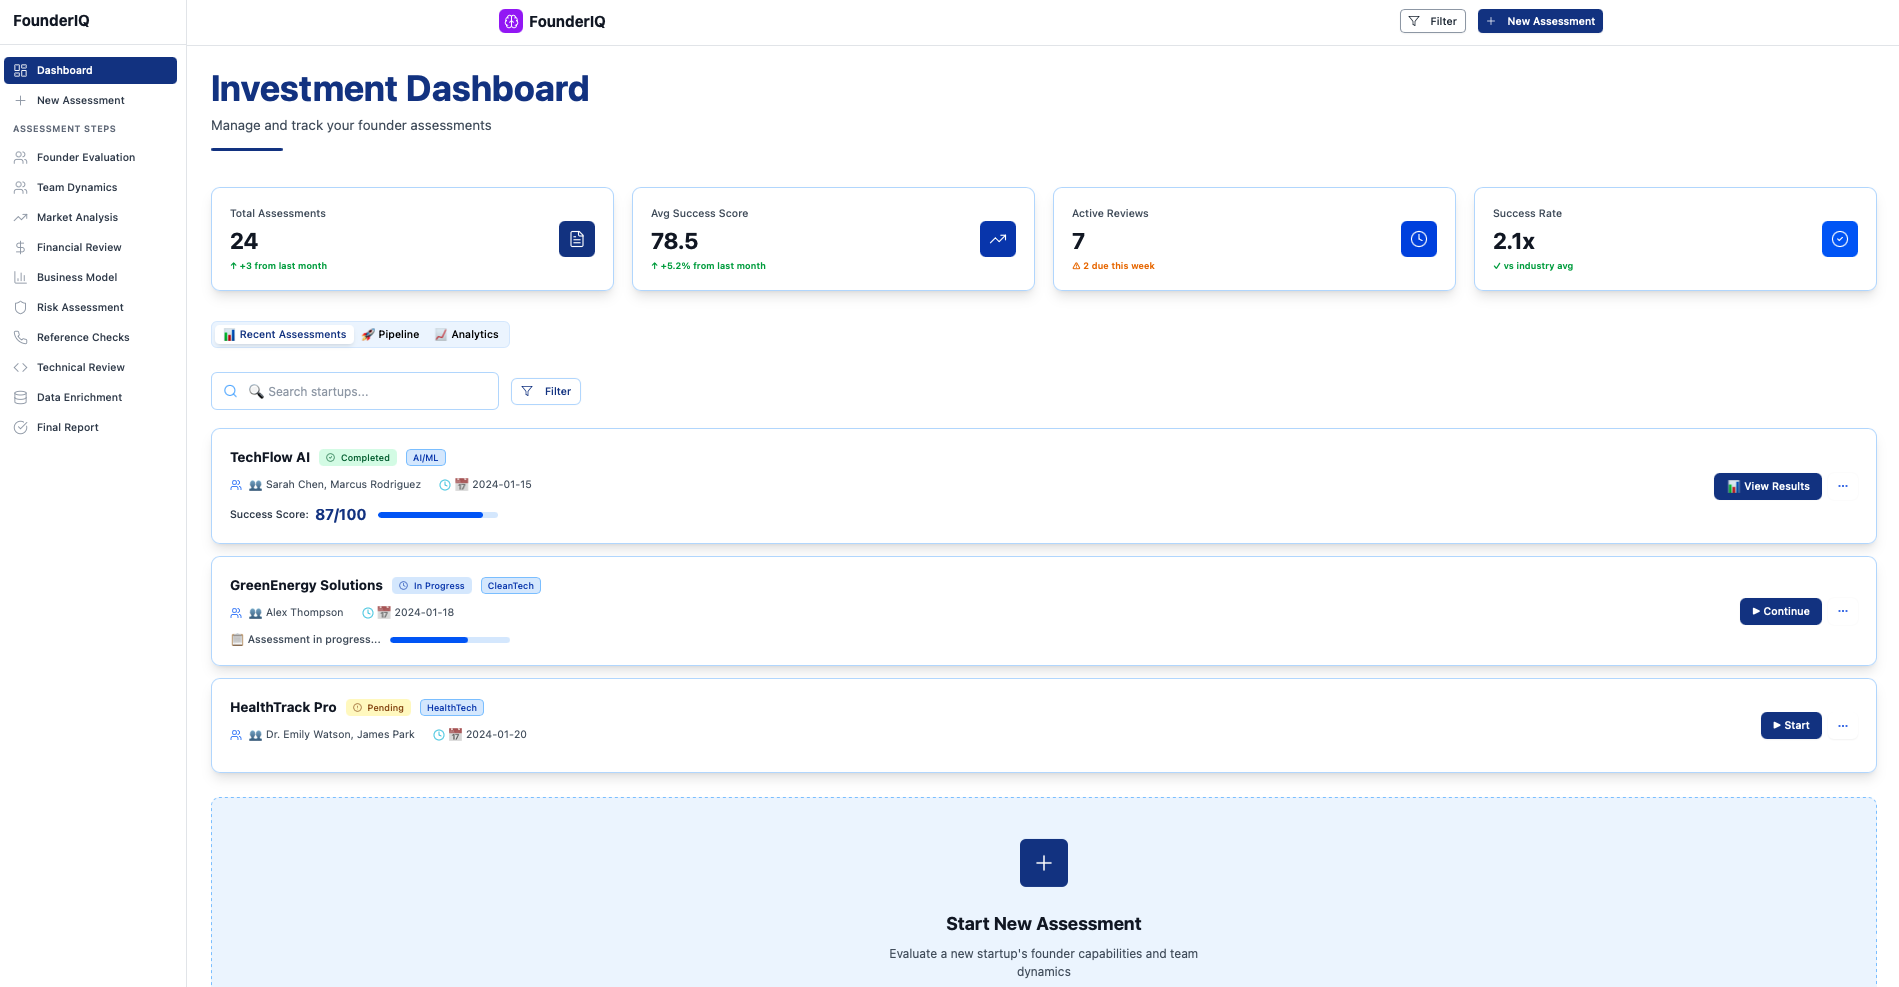Viewport: 1899px width, 987px height.
Task: Switch to the Pipeline tab
Action: (391, 334)
